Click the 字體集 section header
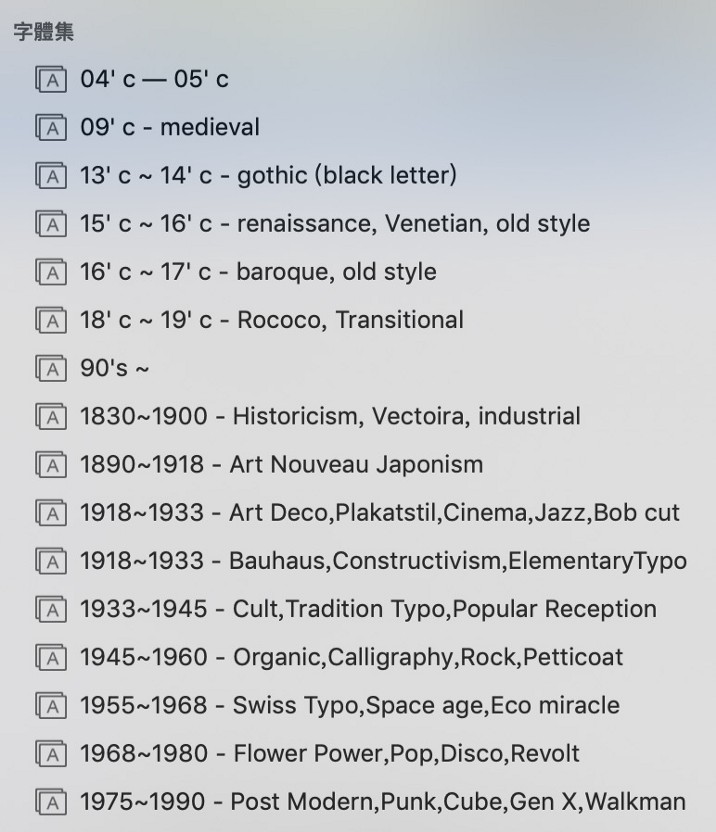This screenshot has width=716, height=832. tap(43, 31)
